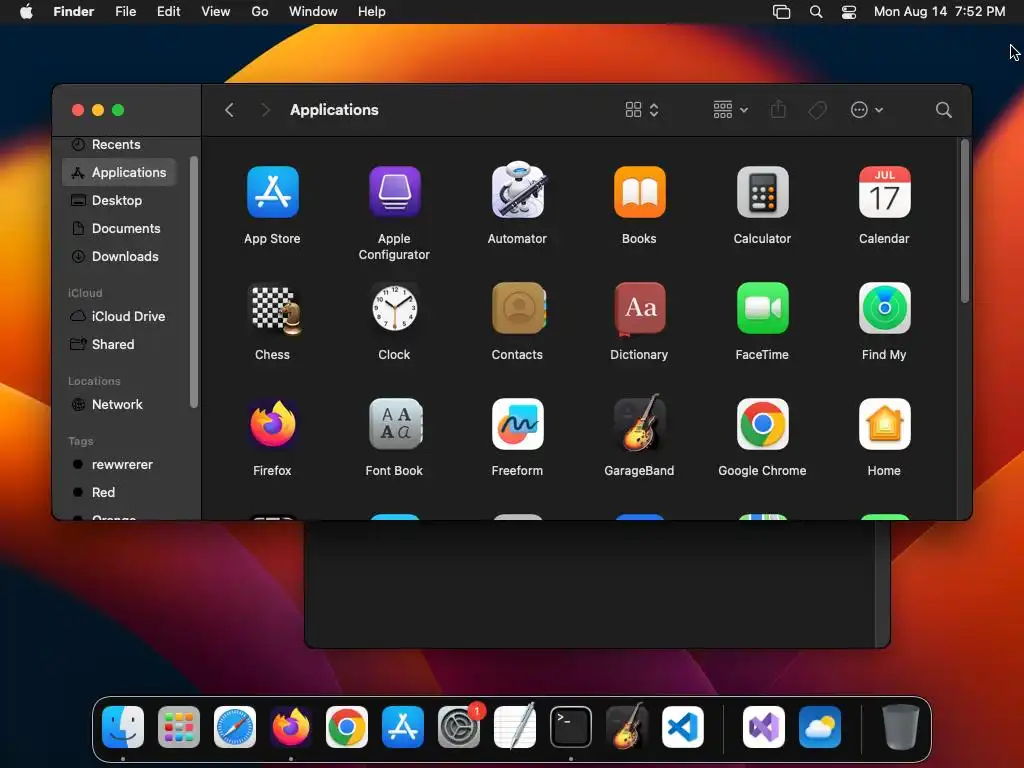The height and width of the screenshot is (768, 1024).
Task: Select GarageBand in the Applications folder
Action: (639, 423)
